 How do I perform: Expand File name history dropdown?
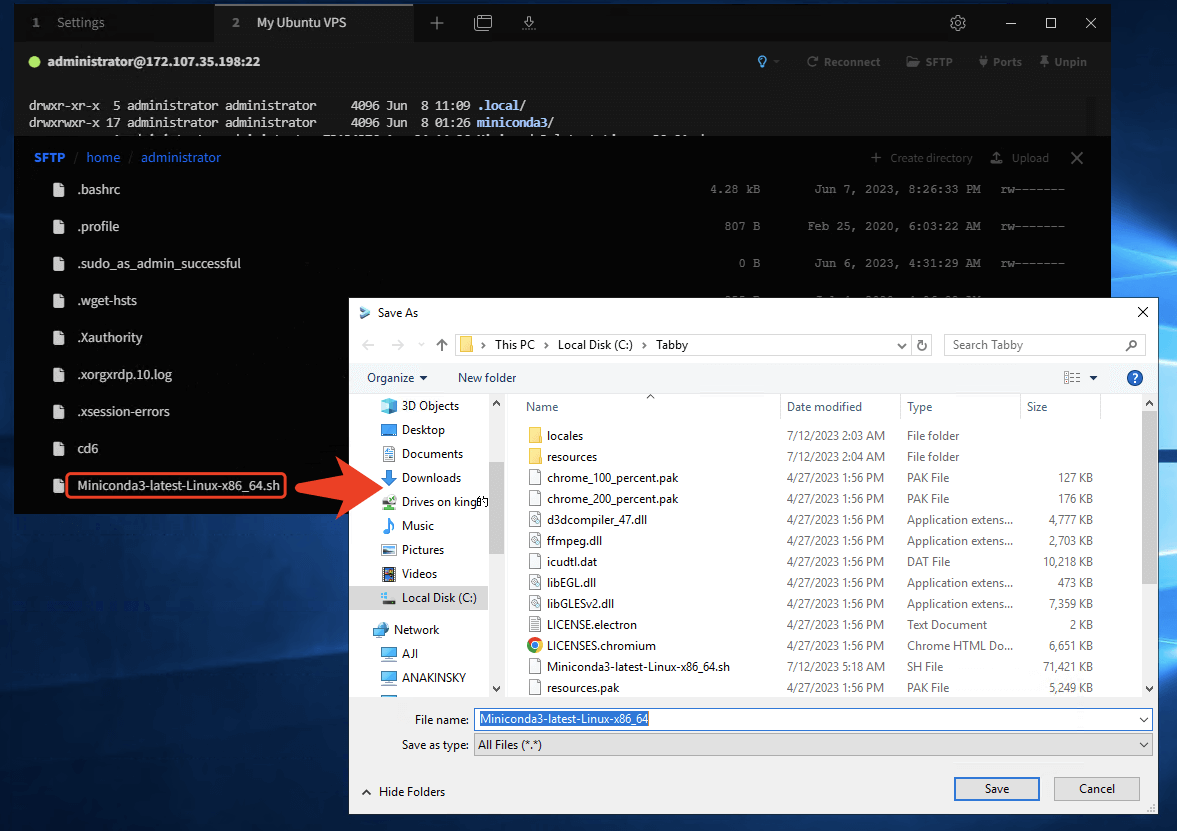[1144, 720]
